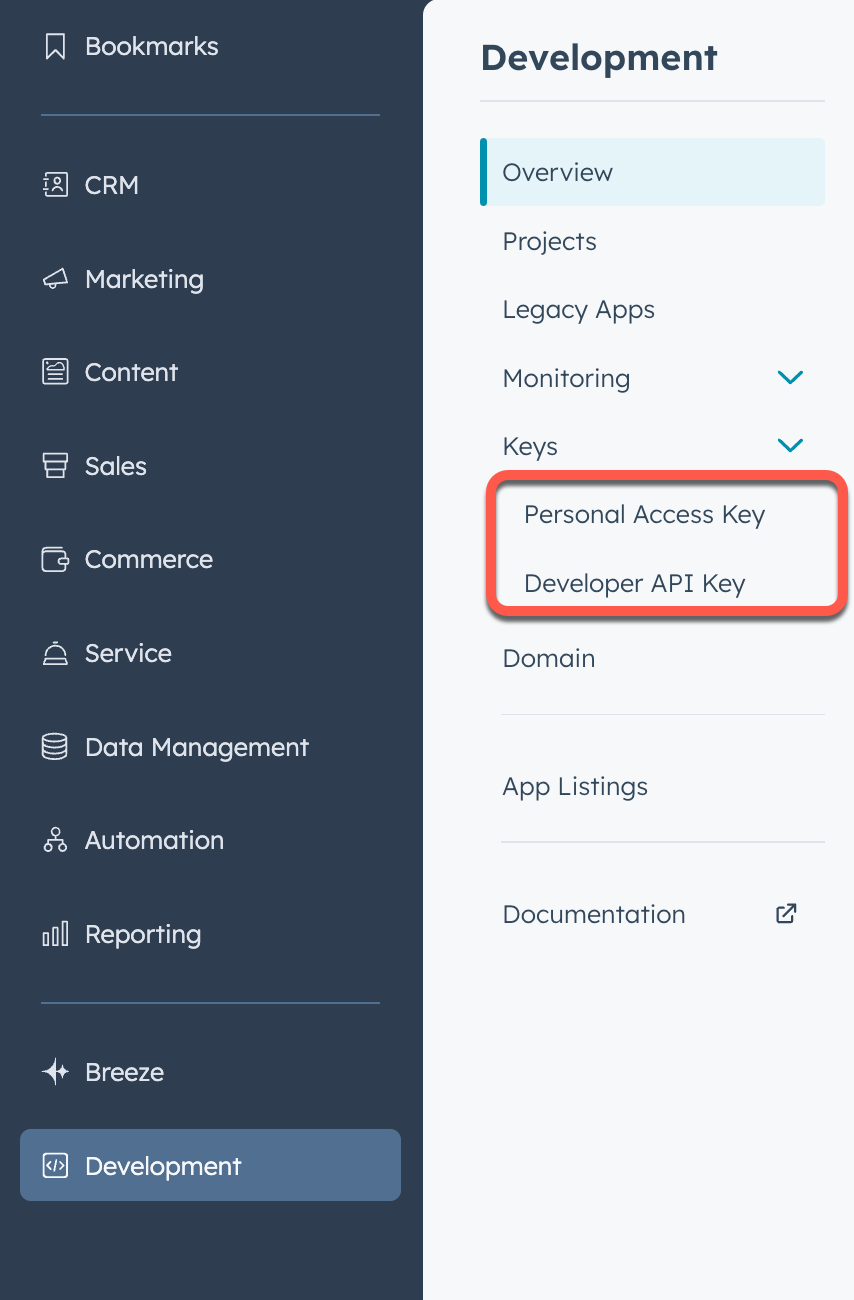854x1300 pixels.
Task: Open App Listings
Action: [575, 787]
